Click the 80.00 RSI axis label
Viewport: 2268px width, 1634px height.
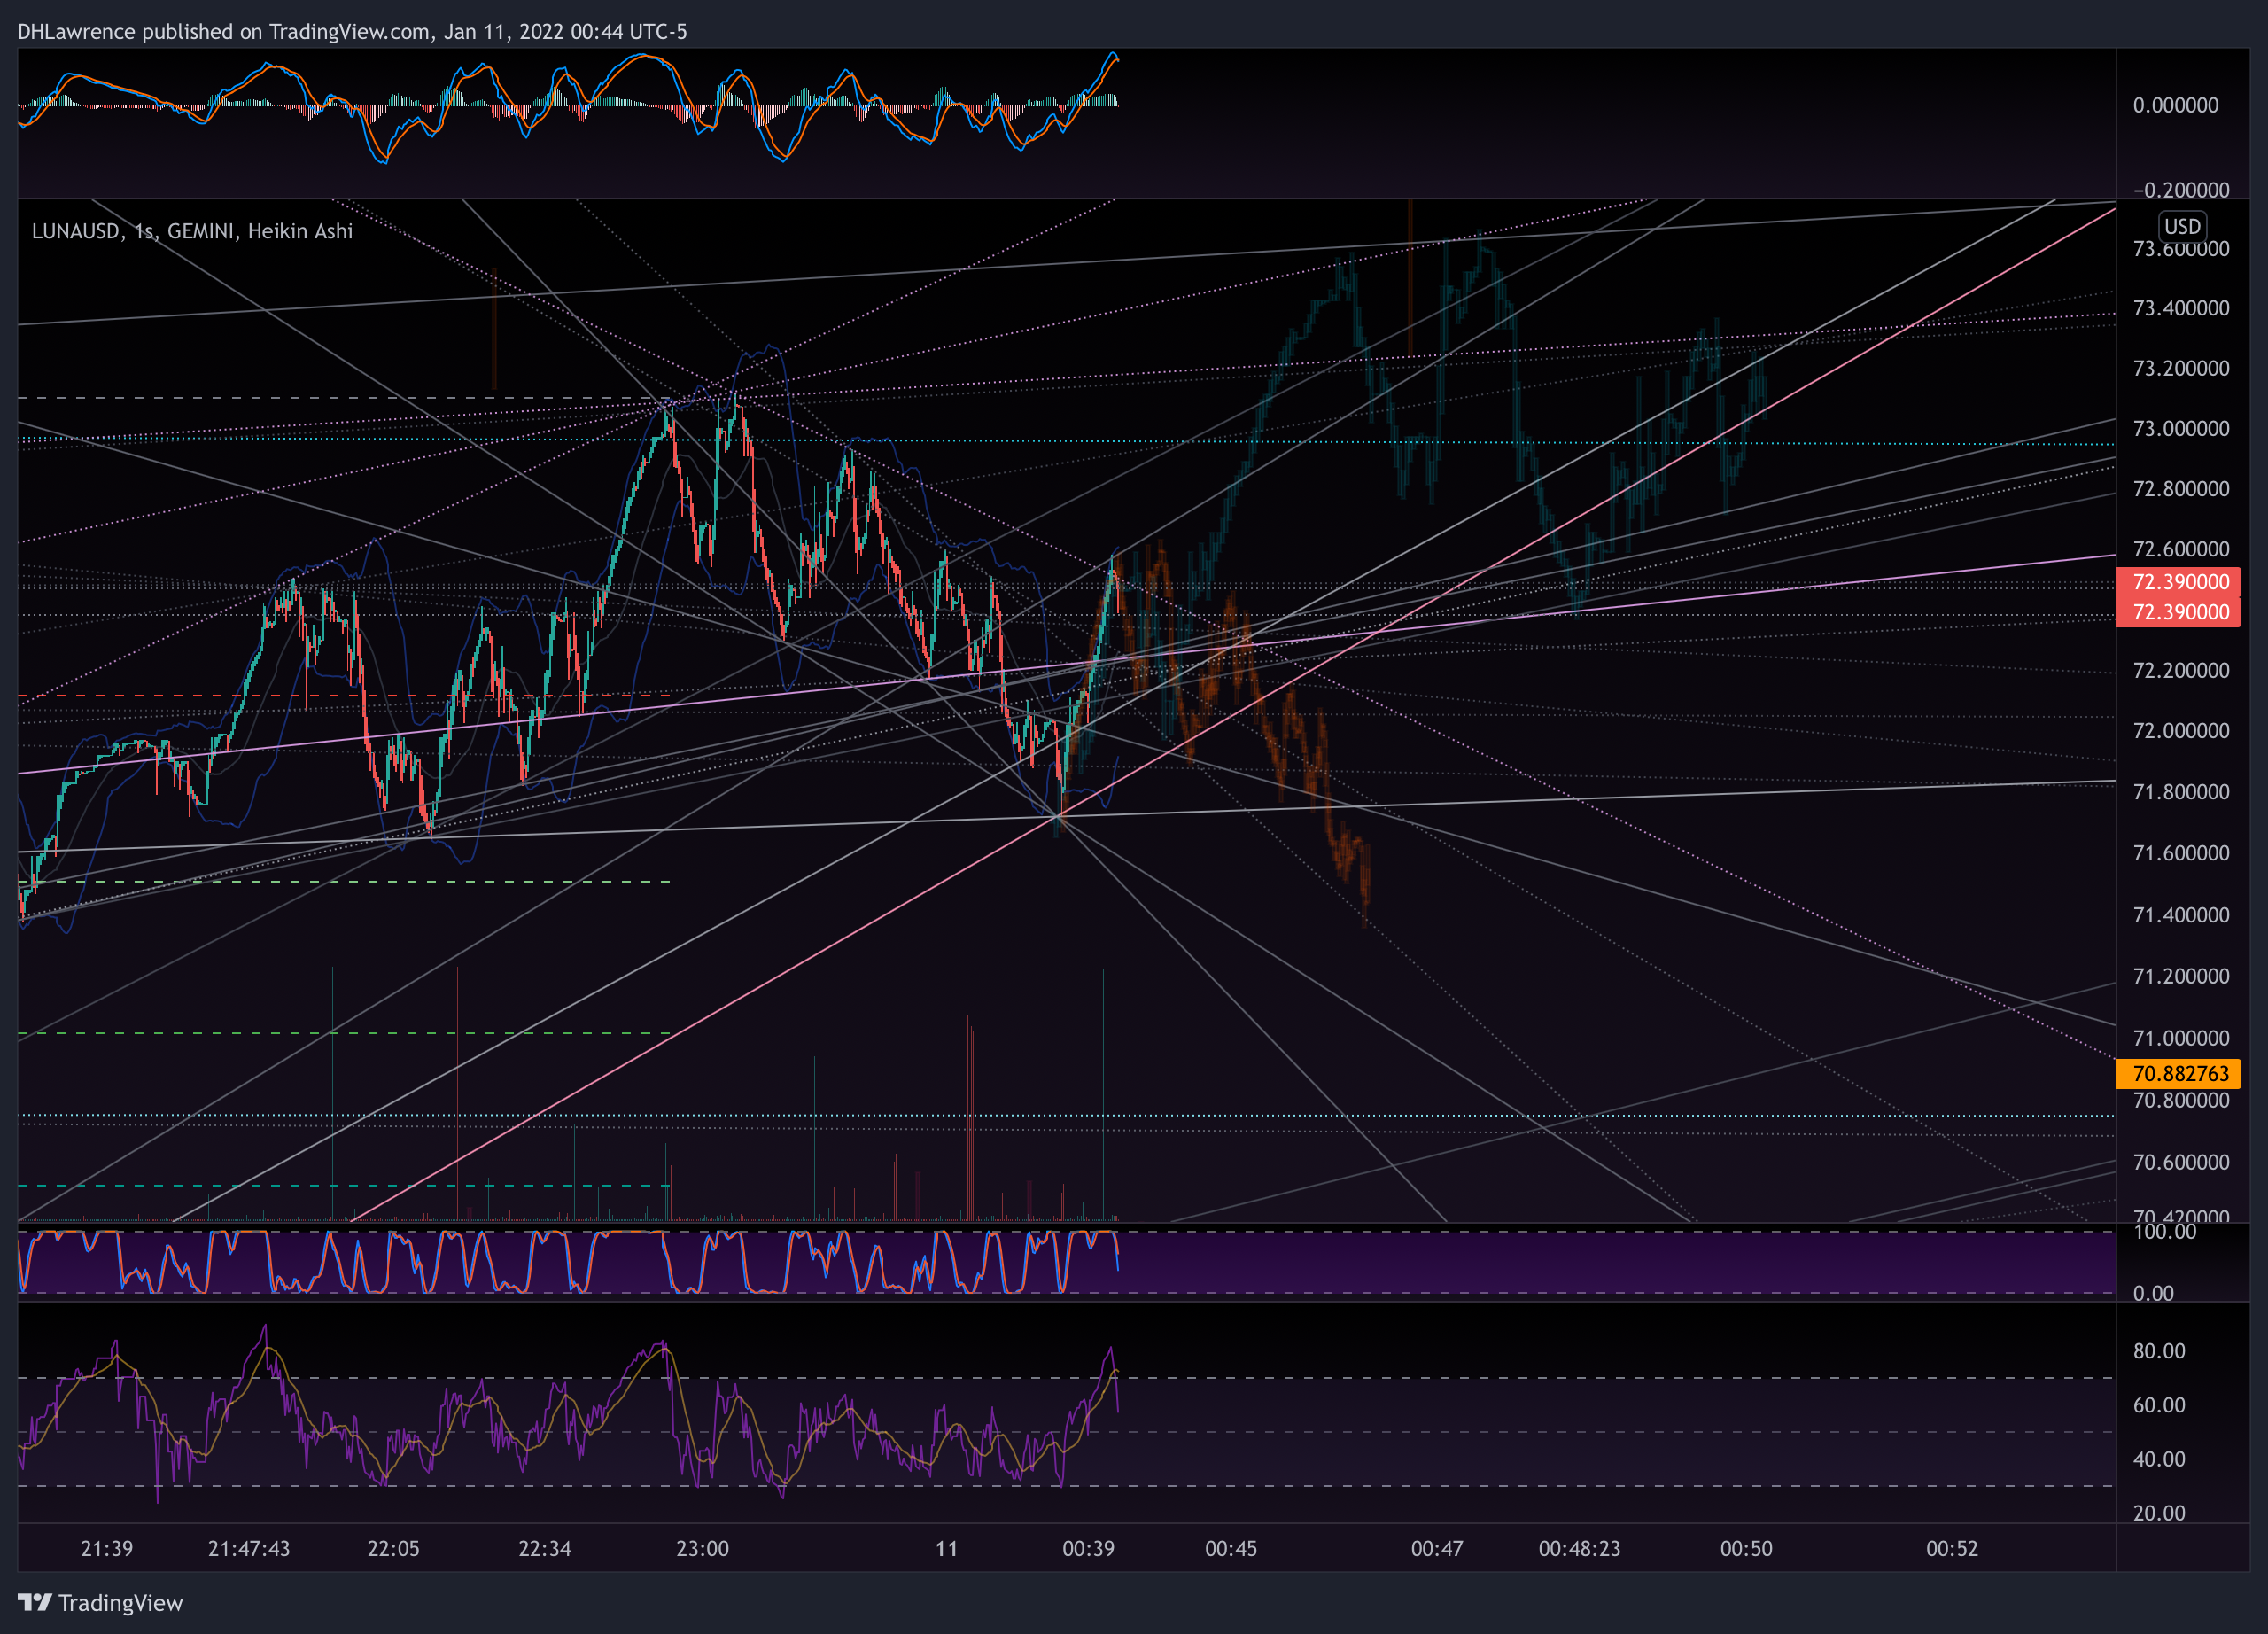pyautogui.click(x=2159, y=1351)
